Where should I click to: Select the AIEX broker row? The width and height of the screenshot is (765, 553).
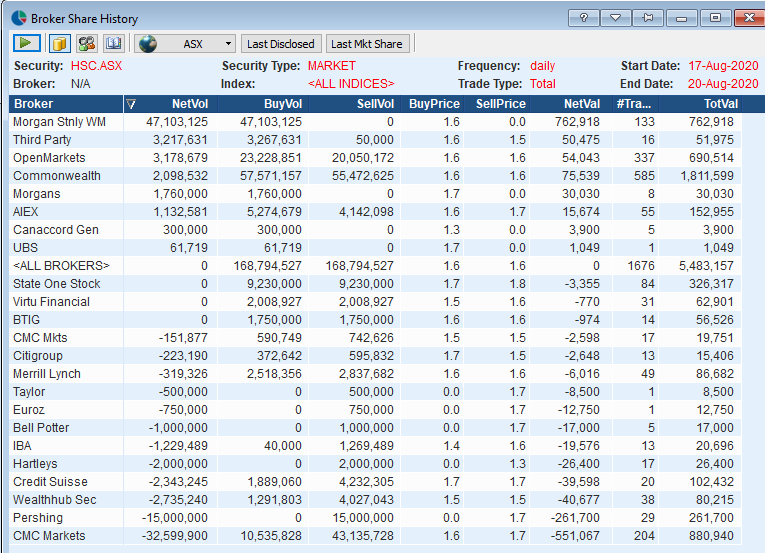pyautogui.click(x=375, y=212)
